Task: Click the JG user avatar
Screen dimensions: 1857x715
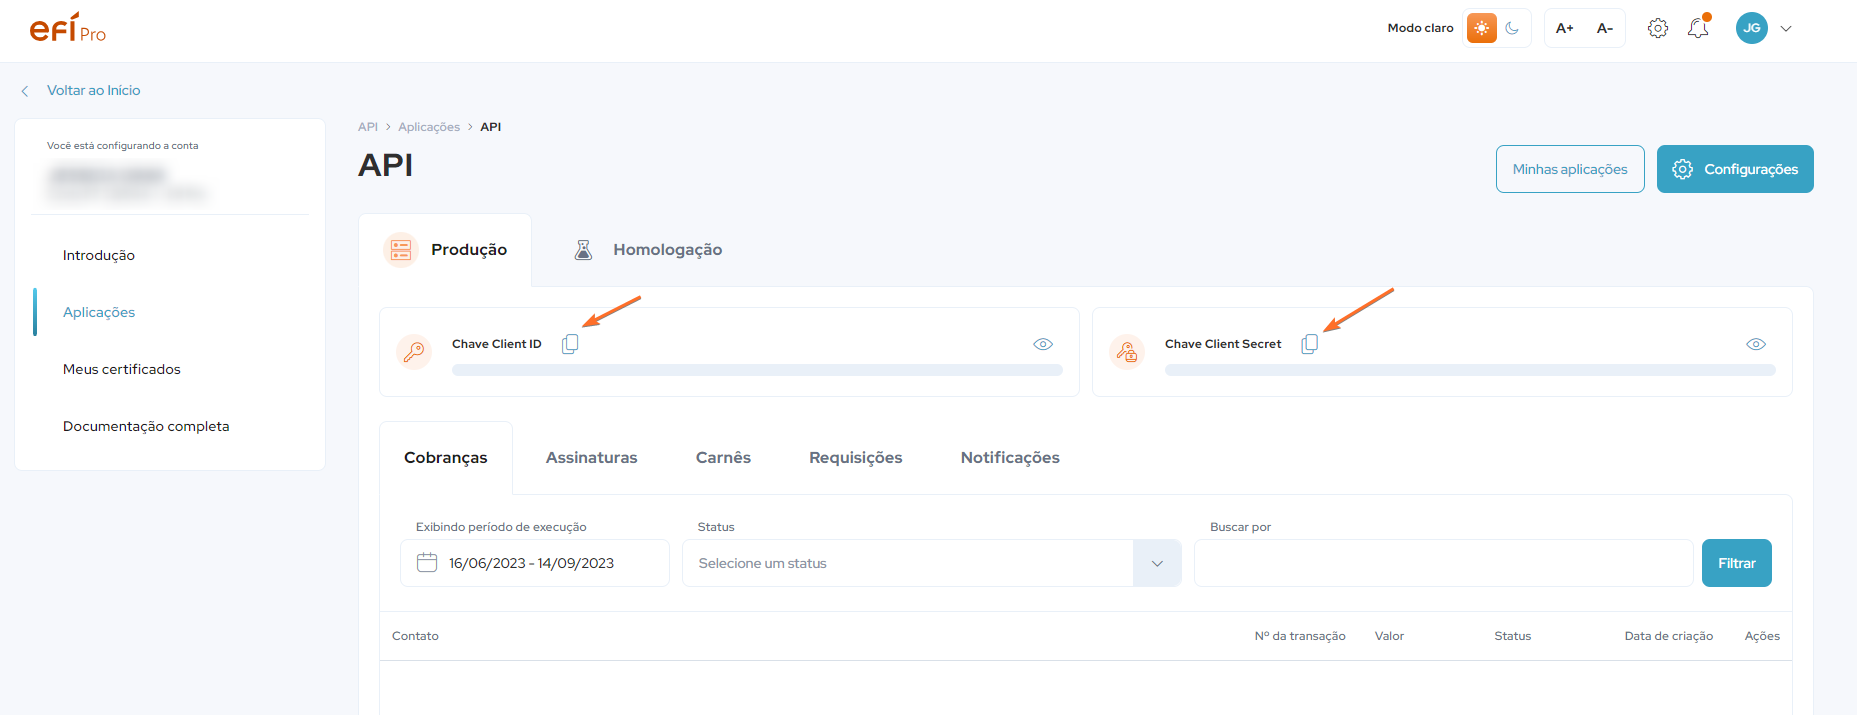Action: pos(1751,28)
